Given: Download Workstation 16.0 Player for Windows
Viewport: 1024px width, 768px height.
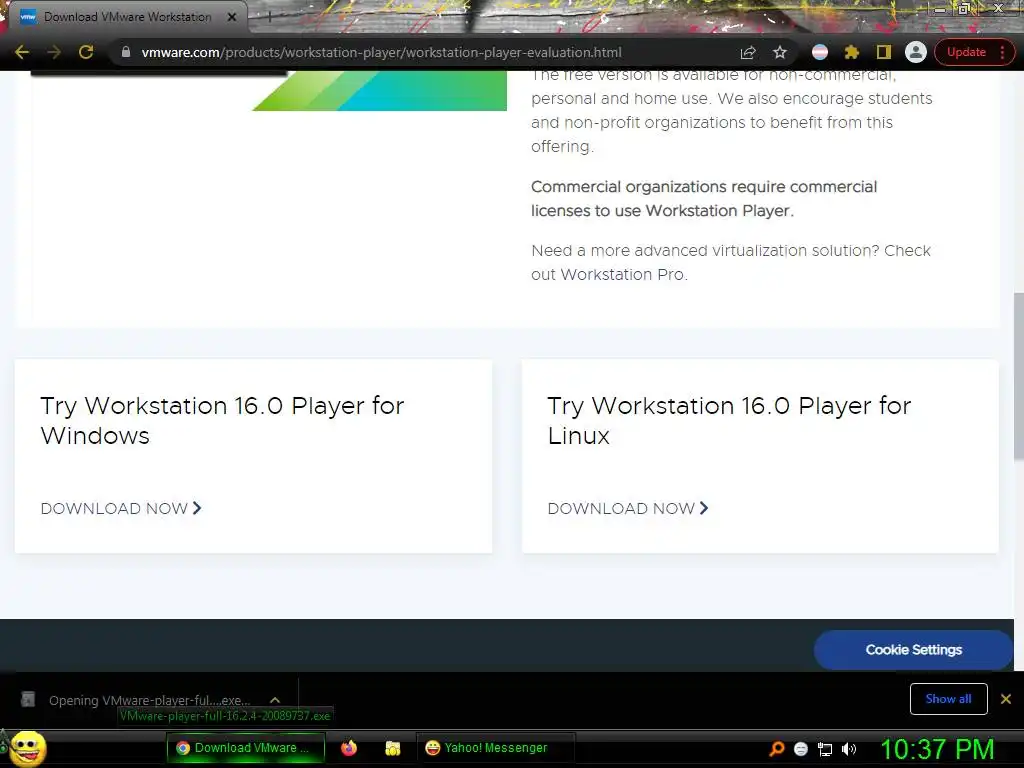Looking at the screenshot, I should 121,508.
